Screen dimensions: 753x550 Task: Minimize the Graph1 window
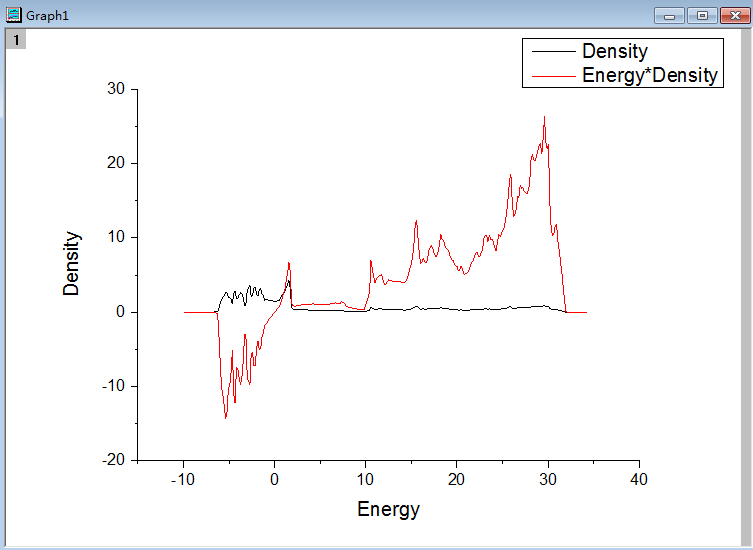pos(669,15)
